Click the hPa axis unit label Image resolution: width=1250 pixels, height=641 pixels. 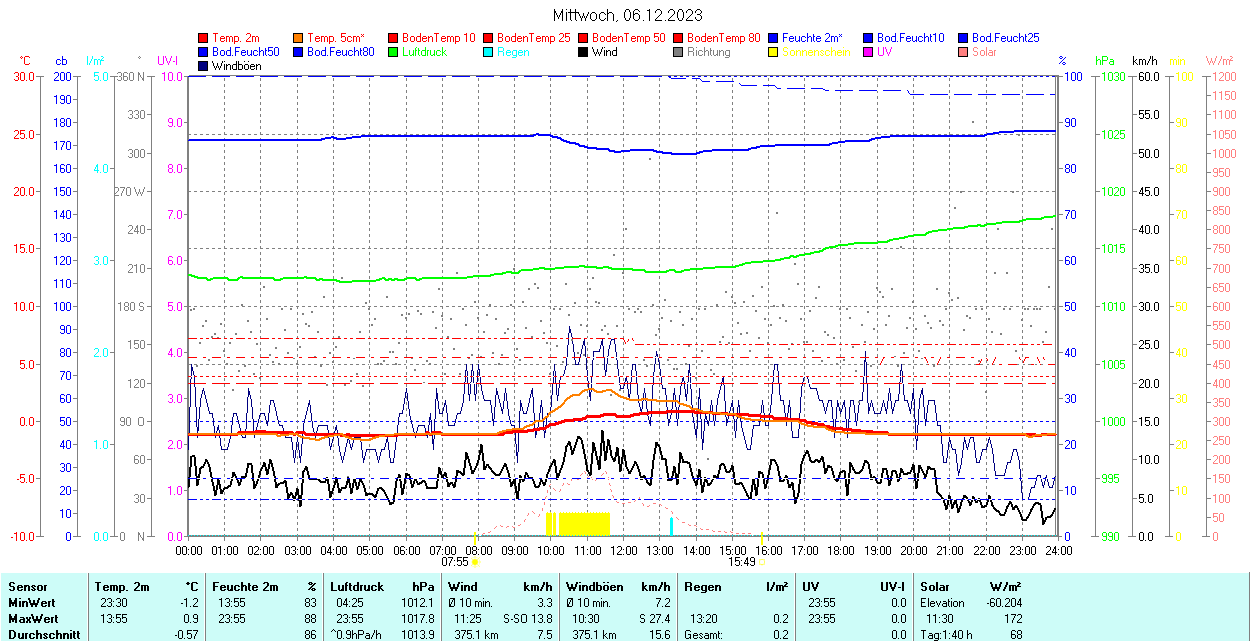pos(1105,61)
